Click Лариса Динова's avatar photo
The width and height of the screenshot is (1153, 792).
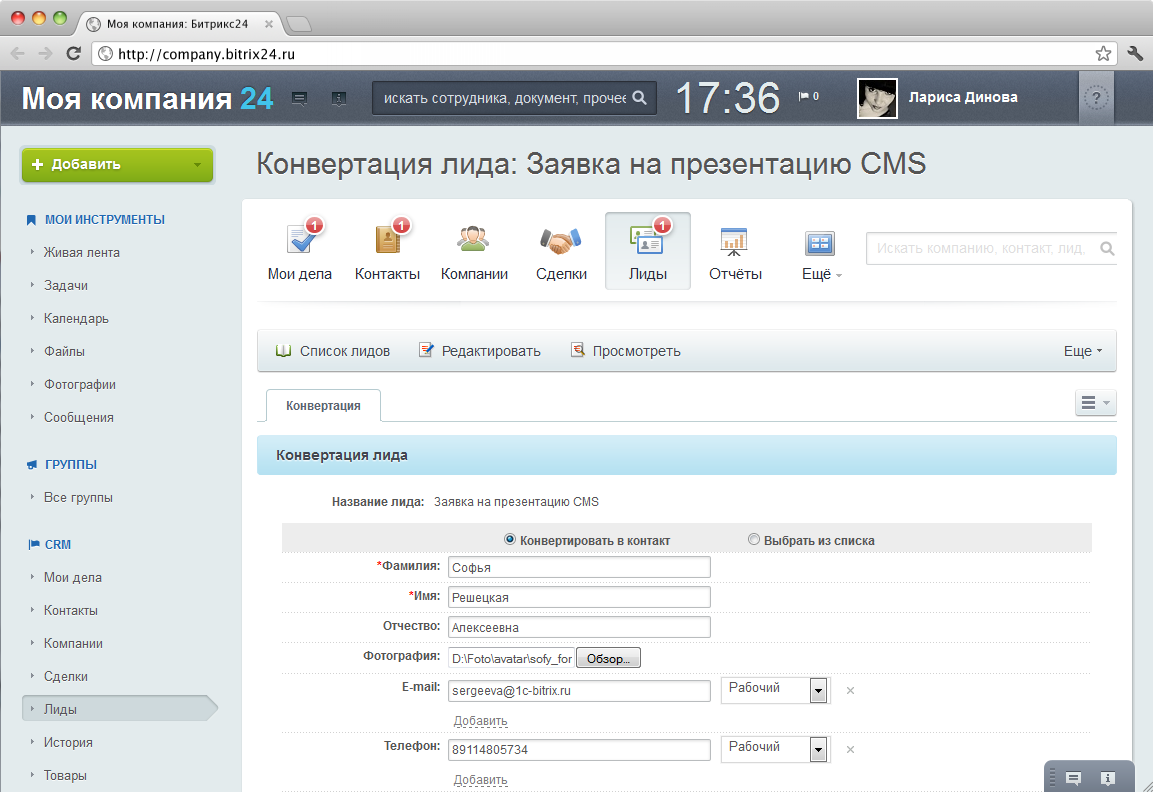[877, 98]
